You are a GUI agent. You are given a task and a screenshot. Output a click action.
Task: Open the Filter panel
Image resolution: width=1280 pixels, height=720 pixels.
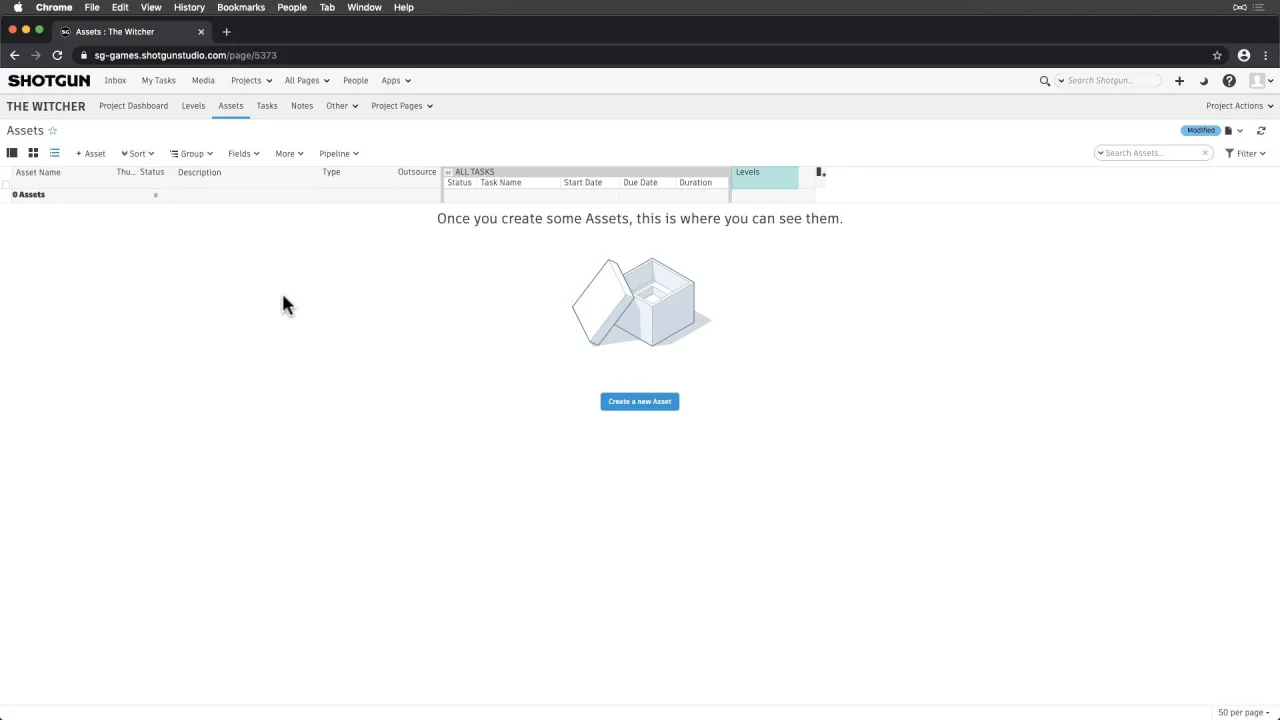(1245, 154)
